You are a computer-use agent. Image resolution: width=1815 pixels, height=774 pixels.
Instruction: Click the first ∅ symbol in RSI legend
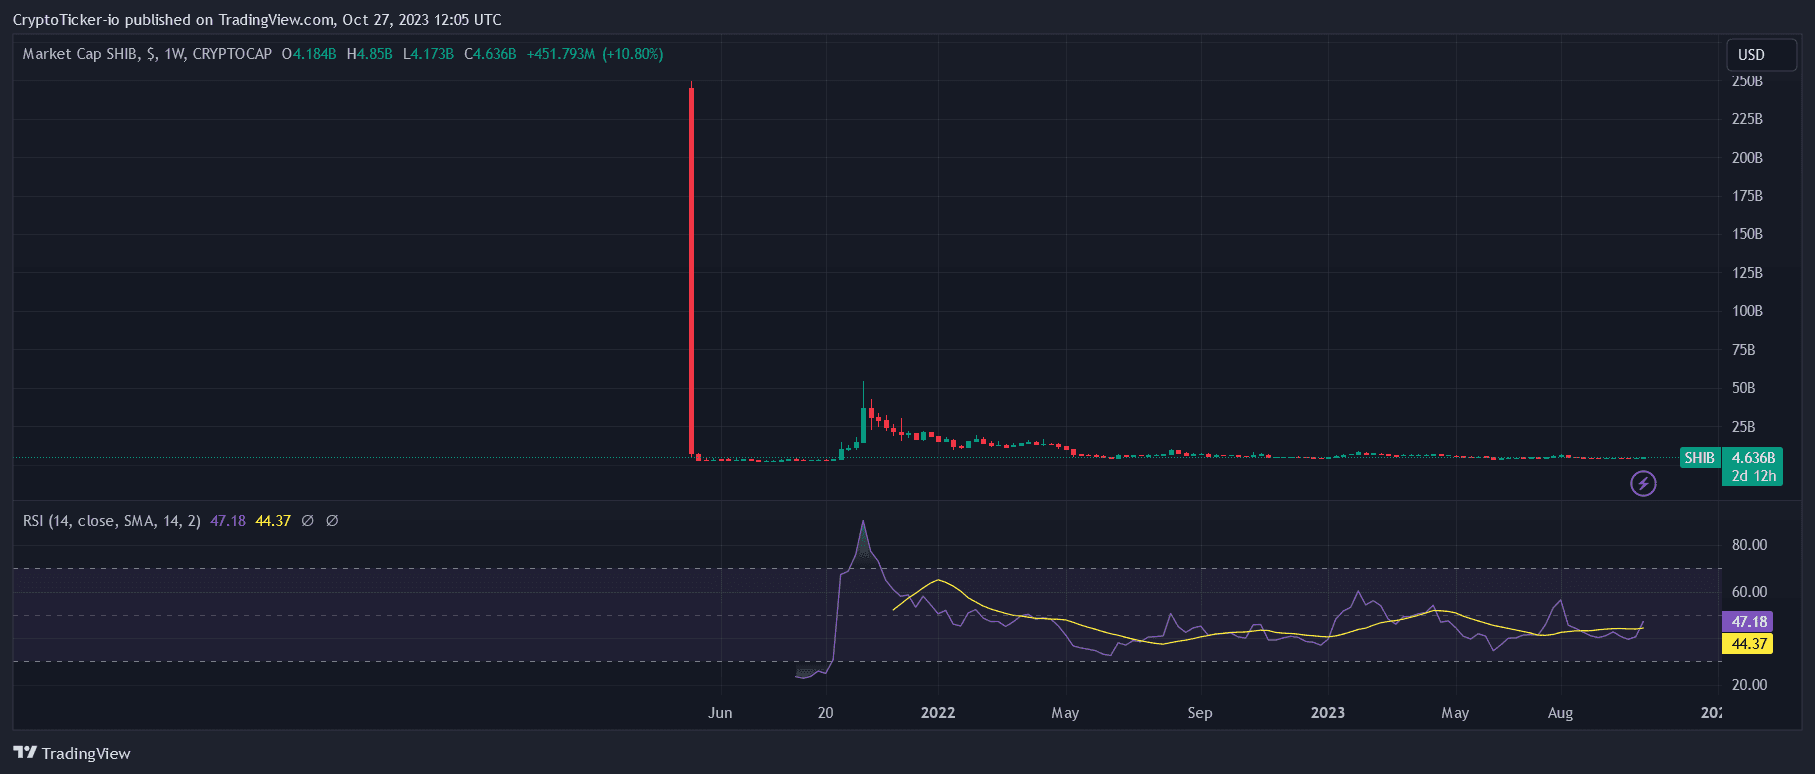point(308,521)
